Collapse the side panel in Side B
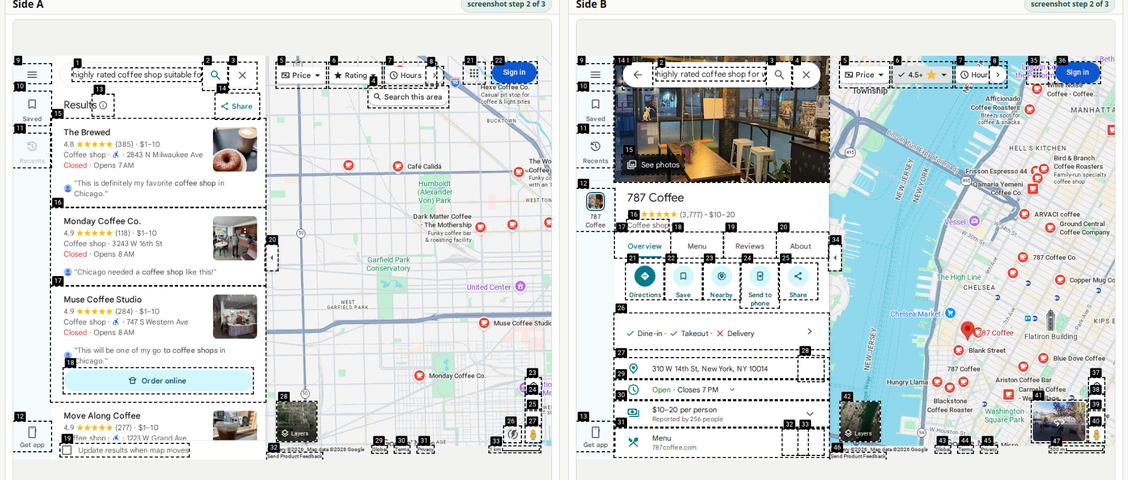Viewport: 1128px width, 480px height. (835, 256)
